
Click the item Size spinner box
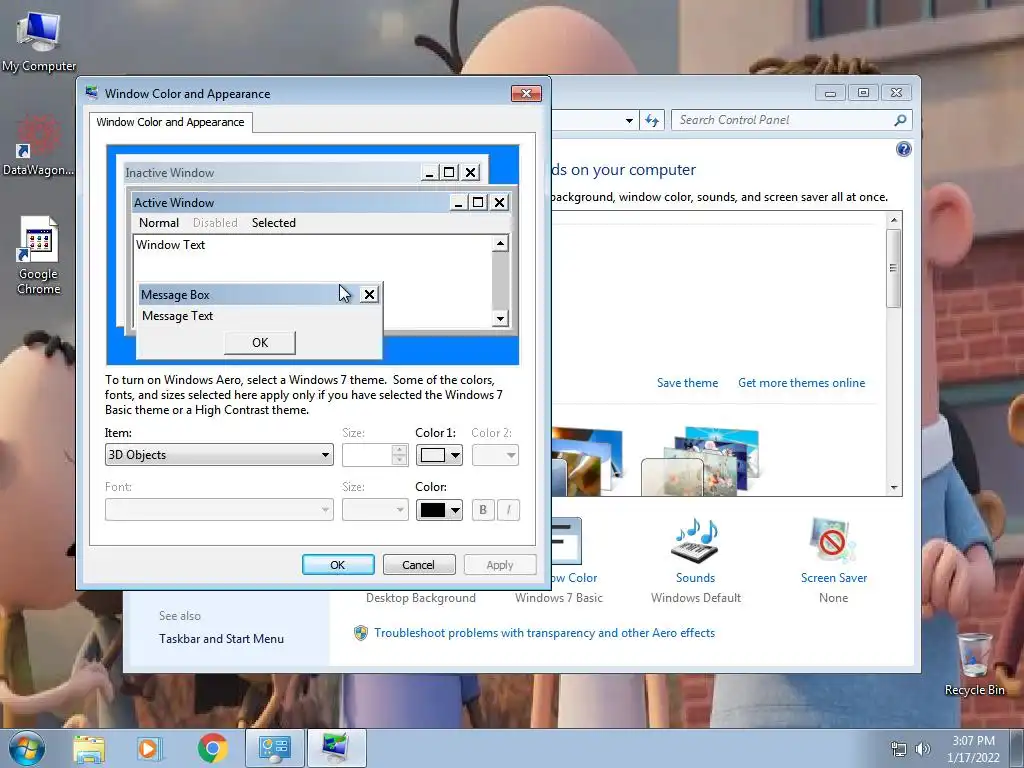coord(375,455)
